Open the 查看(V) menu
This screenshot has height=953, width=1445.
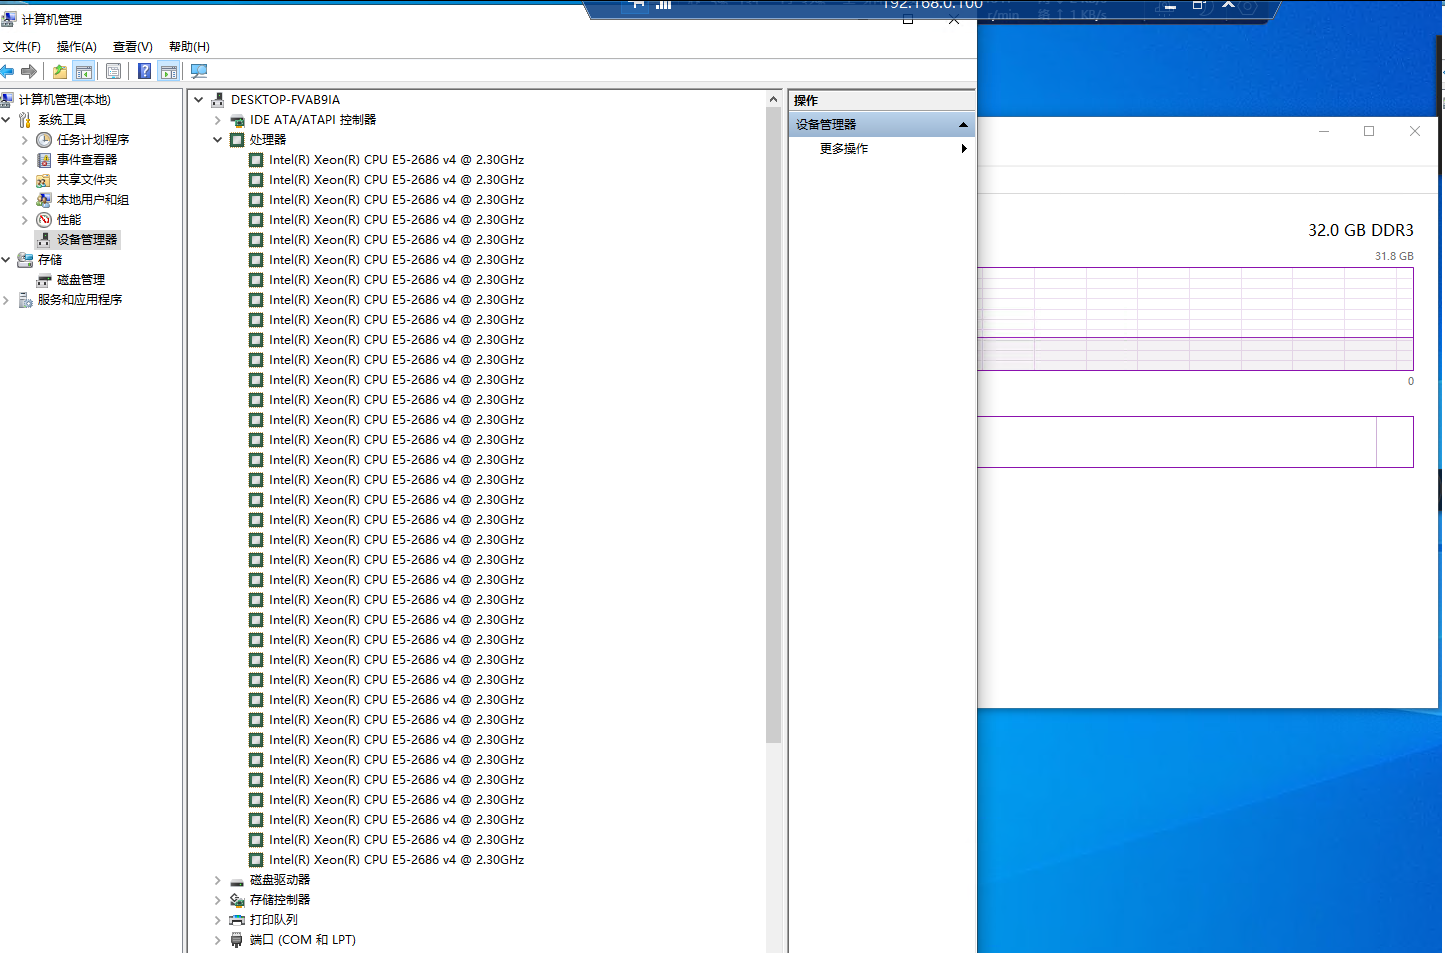pyautogui.click(x=133, y=47)
